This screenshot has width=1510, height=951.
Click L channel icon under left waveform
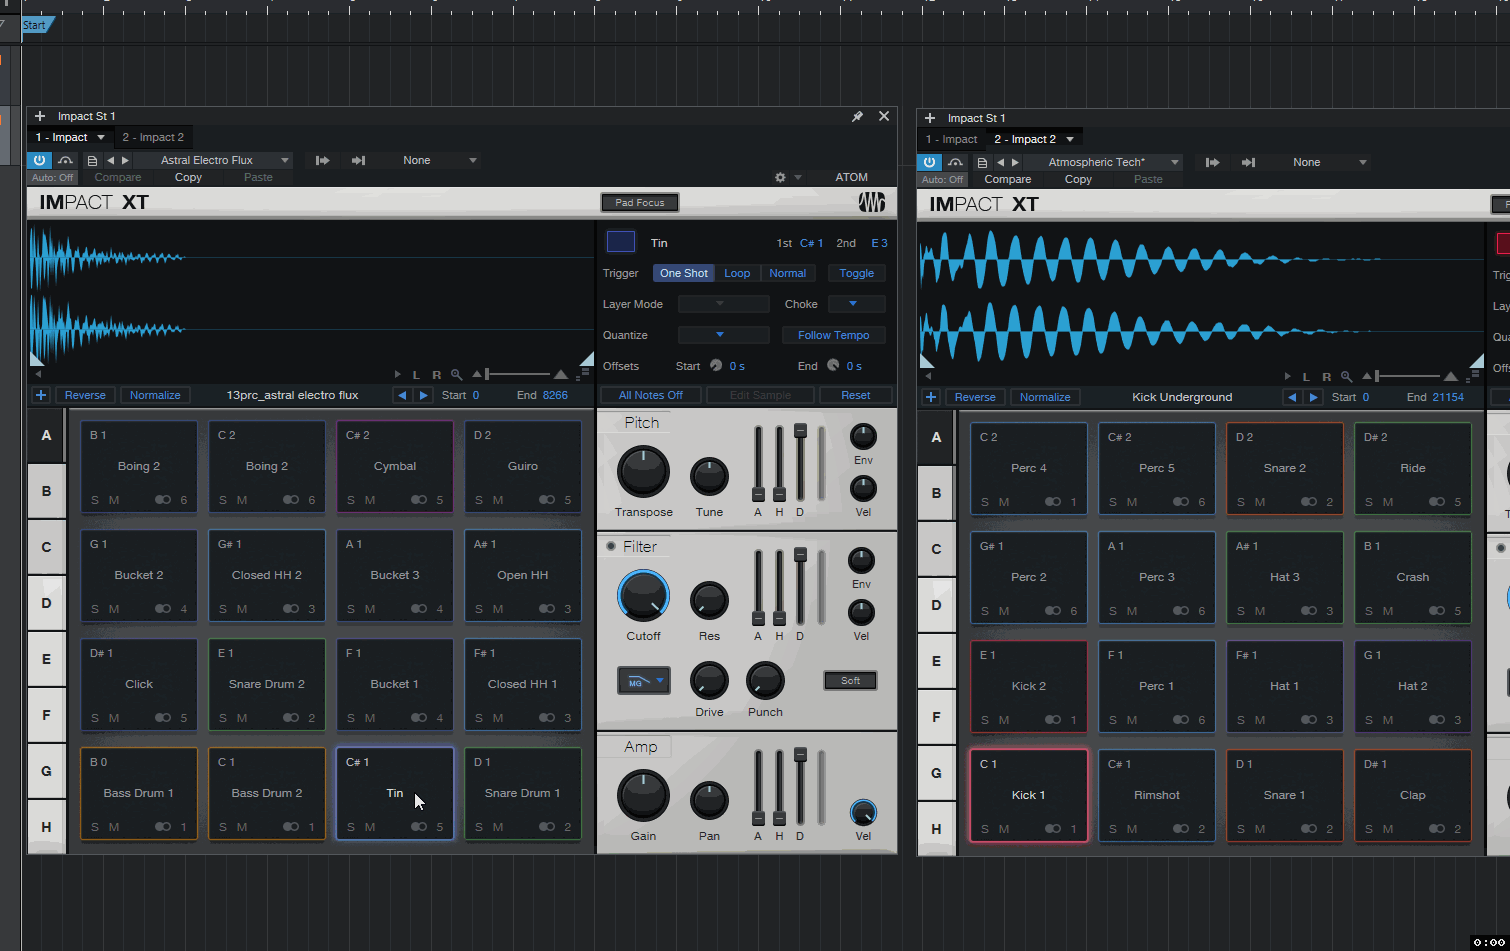click(416, 375)
